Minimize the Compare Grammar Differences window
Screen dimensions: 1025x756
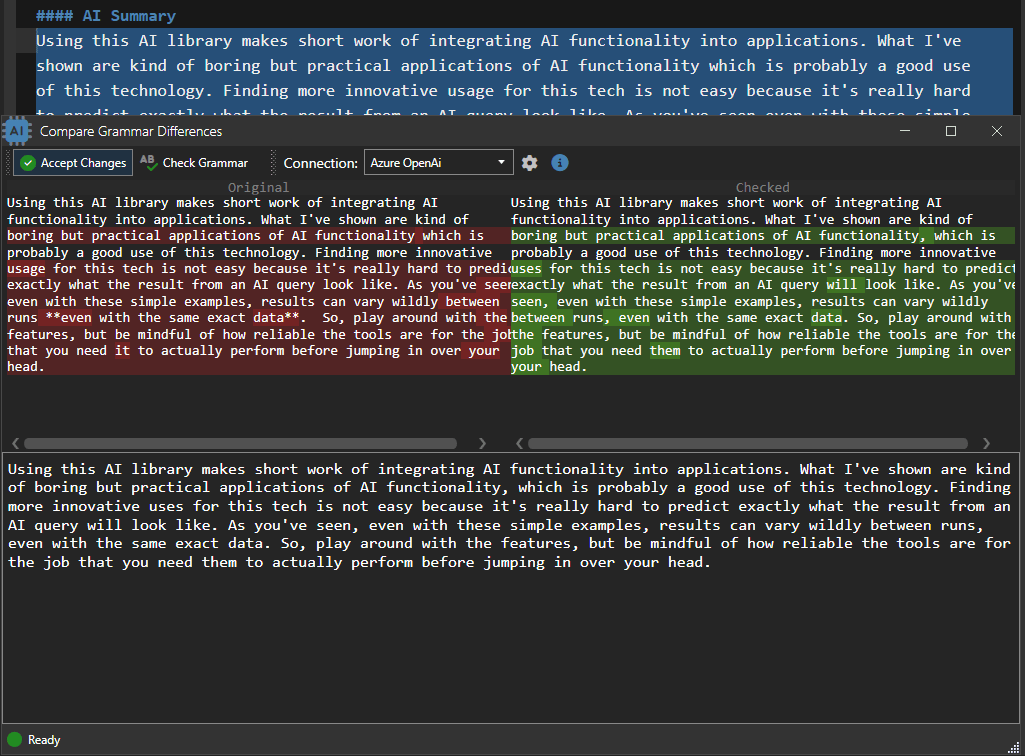[905, 131]
